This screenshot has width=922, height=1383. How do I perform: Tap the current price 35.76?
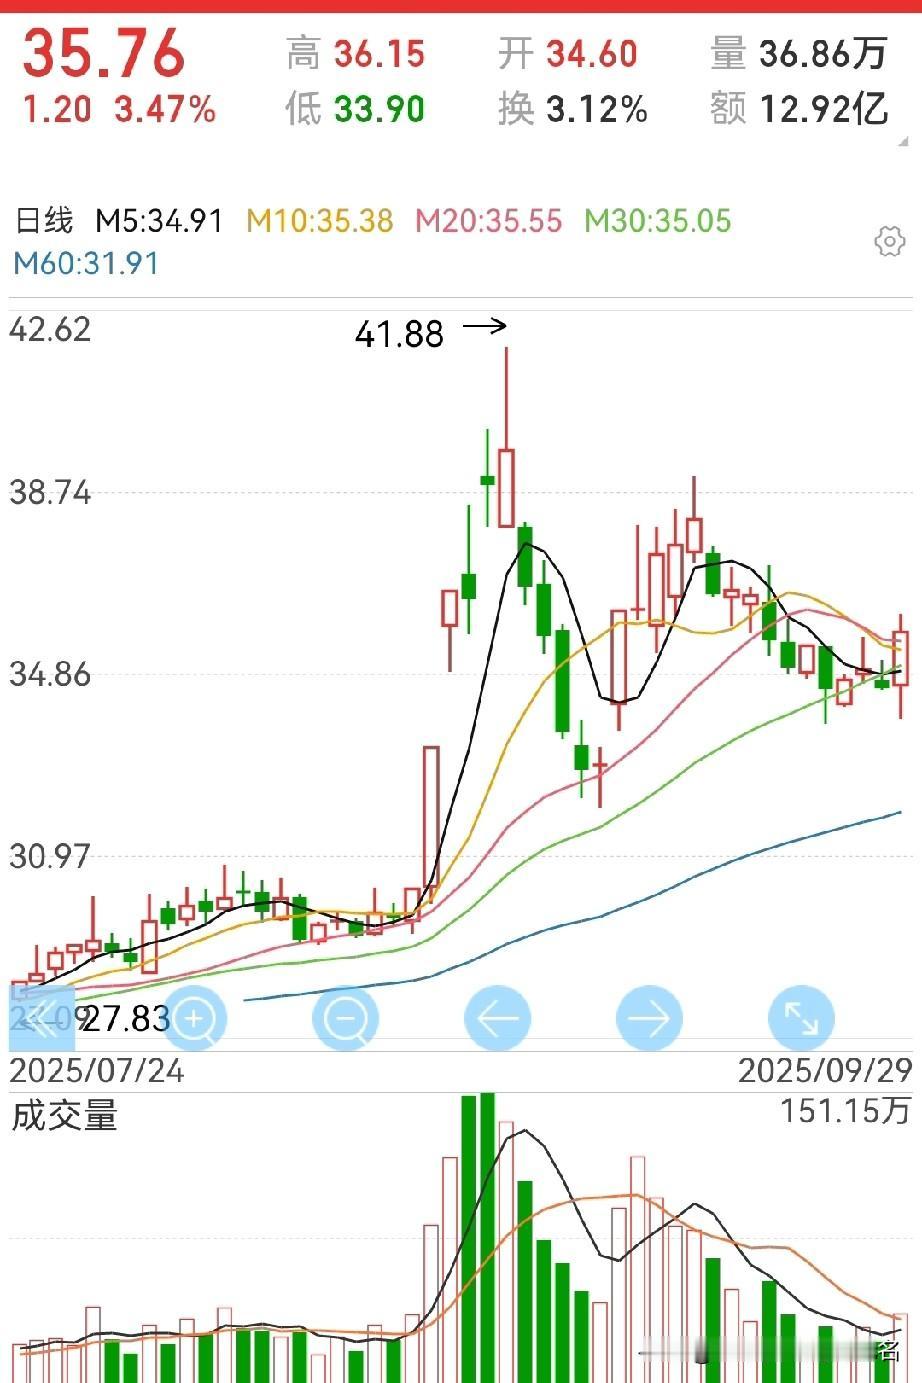coord(104,53)
